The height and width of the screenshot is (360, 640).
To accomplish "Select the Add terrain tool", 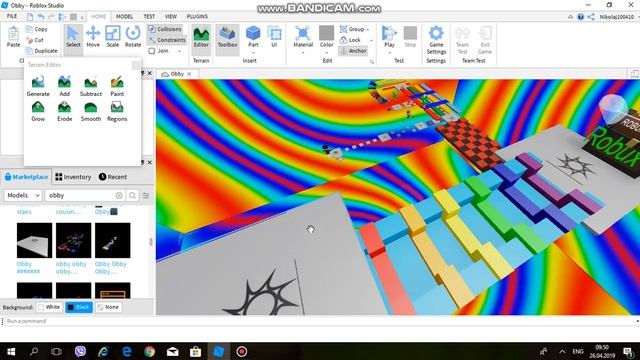I will (64, 86).
